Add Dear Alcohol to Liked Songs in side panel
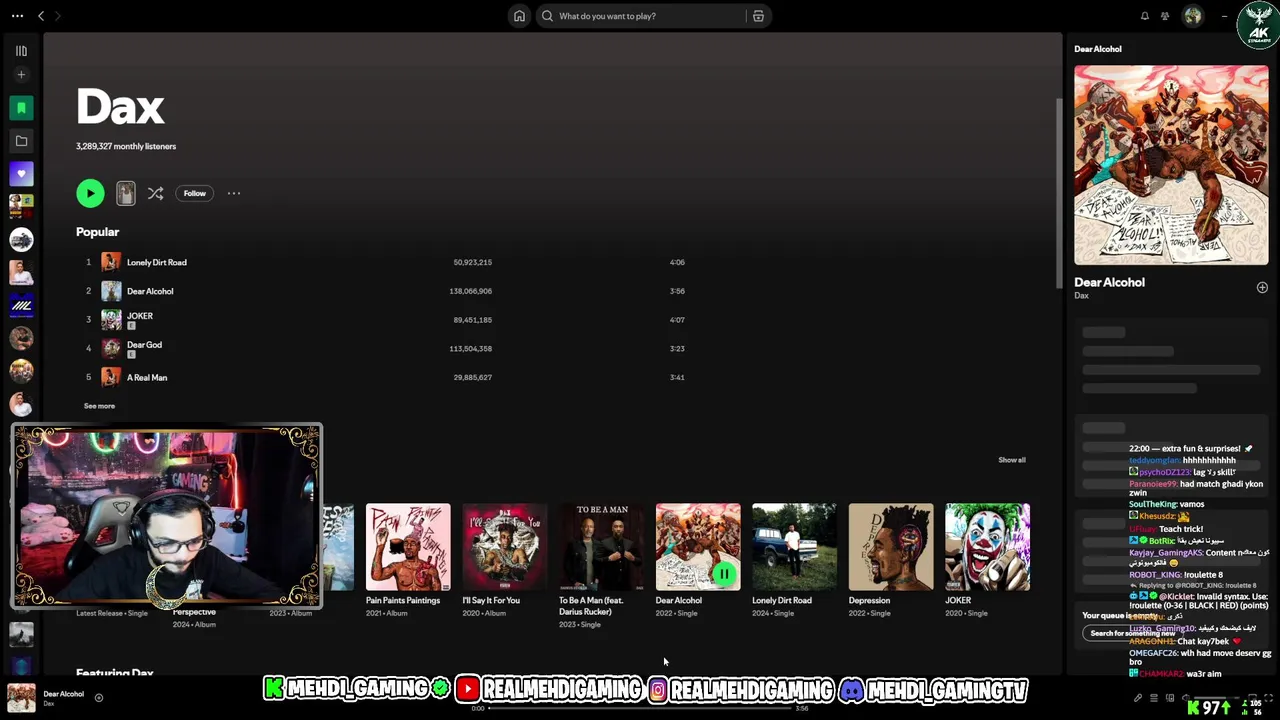Image resolution: width=1280 pixels, height=720 pixels. point(1262,287)
